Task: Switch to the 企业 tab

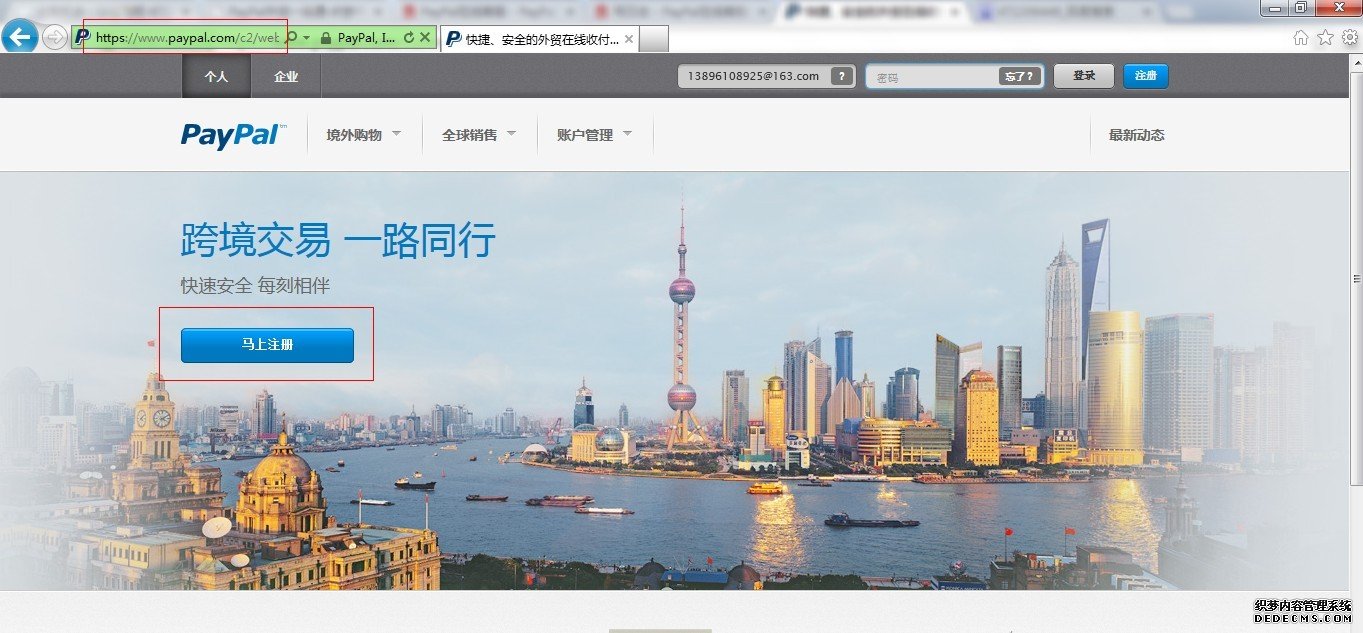Action: coord(285,75)
